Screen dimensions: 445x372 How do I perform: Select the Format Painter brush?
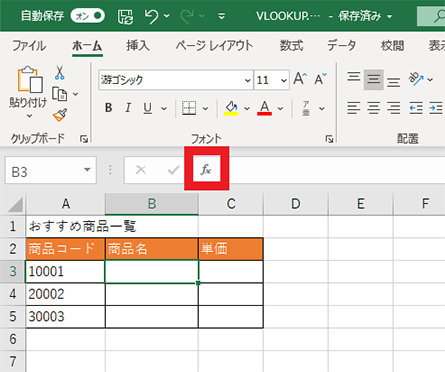pyautogui.click(x=60, y=115)
